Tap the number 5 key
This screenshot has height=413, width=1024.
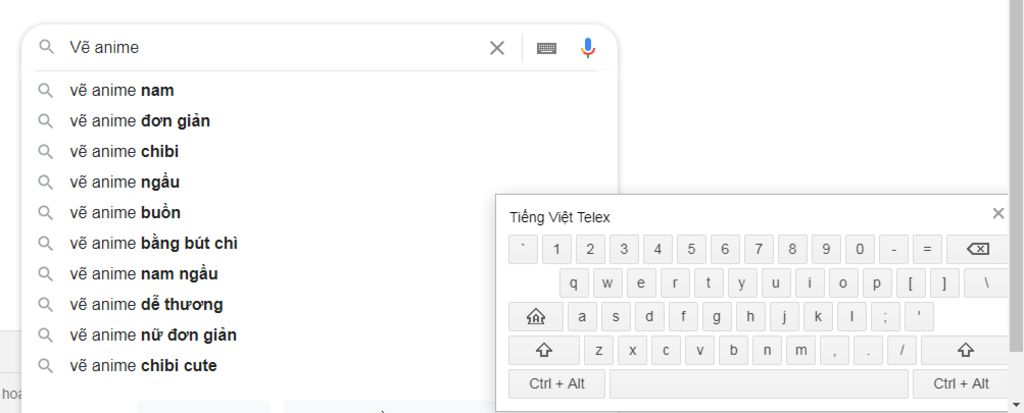pyautogui.click(x=691, y=249)
